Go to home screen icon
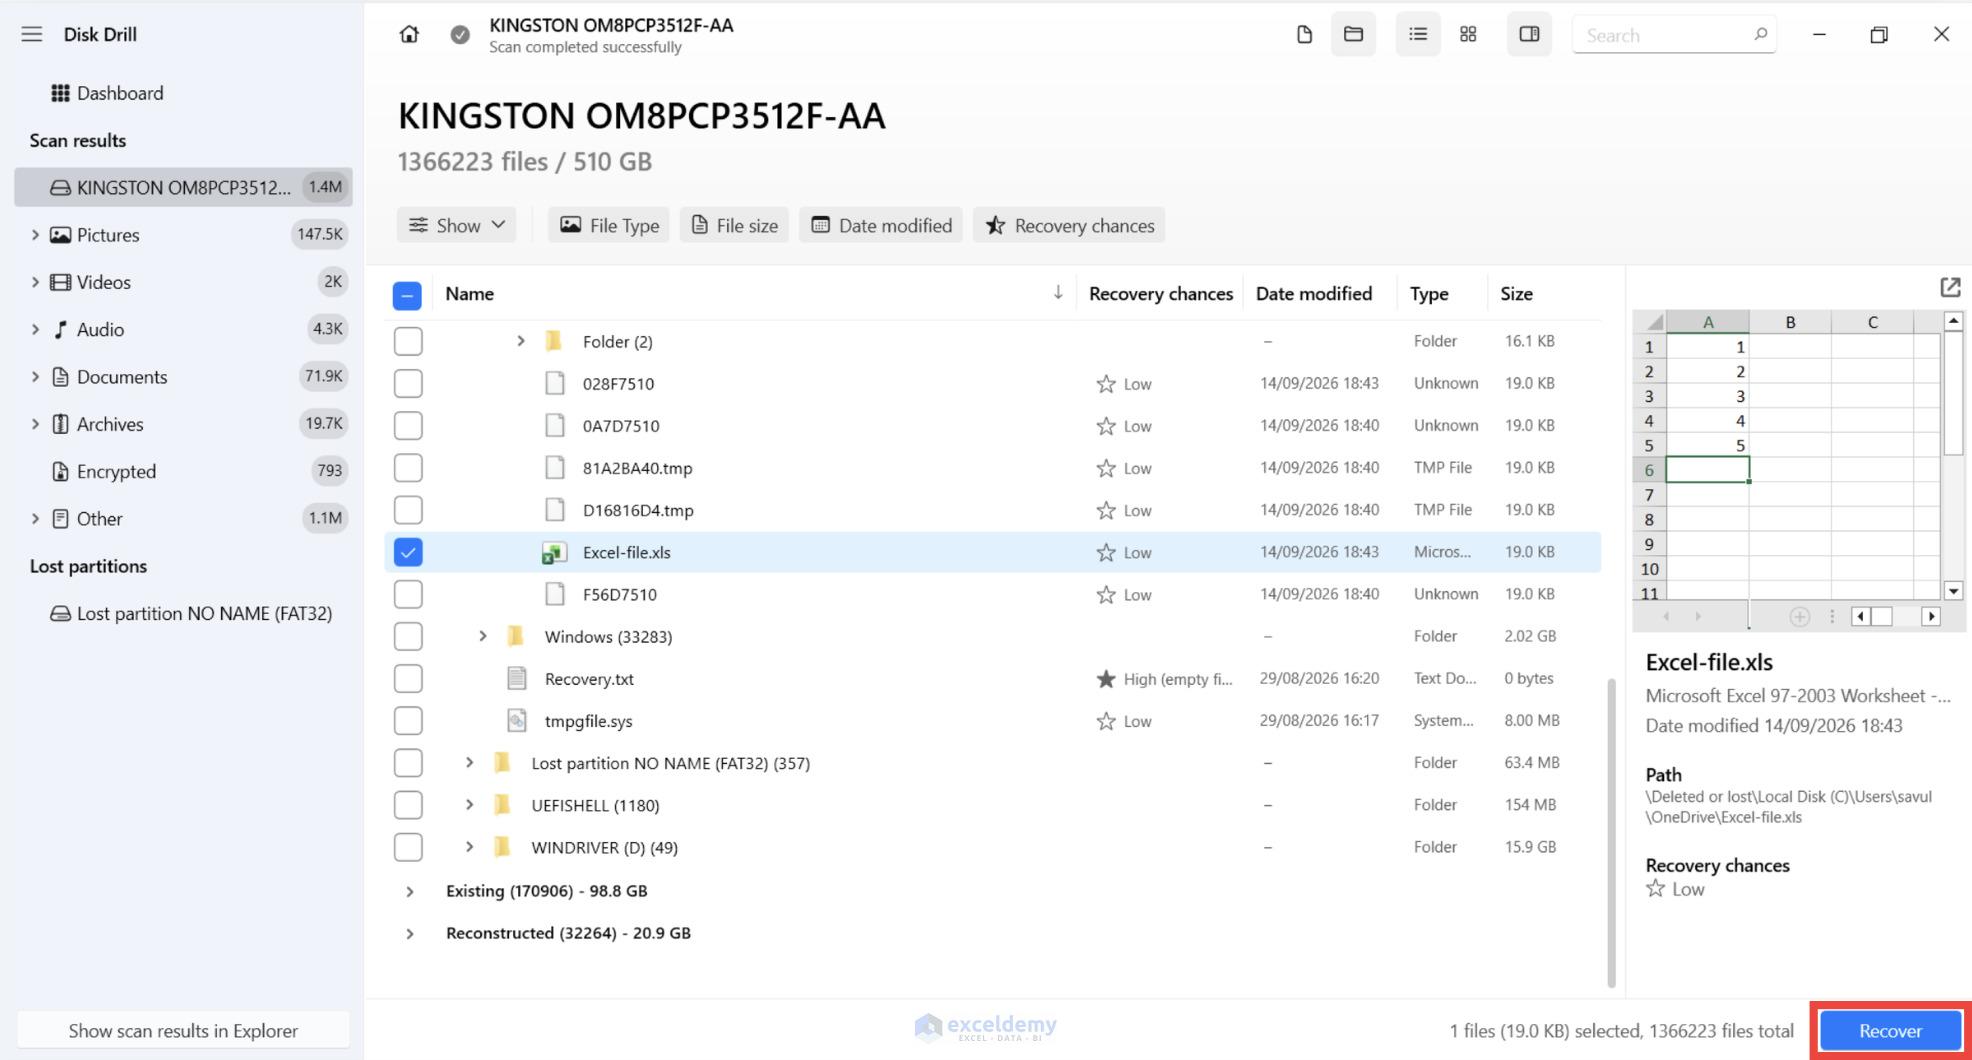Image resolution: width=1972 pixels, height=1060 pixels. pyautogui.click(x=409, y=34)
